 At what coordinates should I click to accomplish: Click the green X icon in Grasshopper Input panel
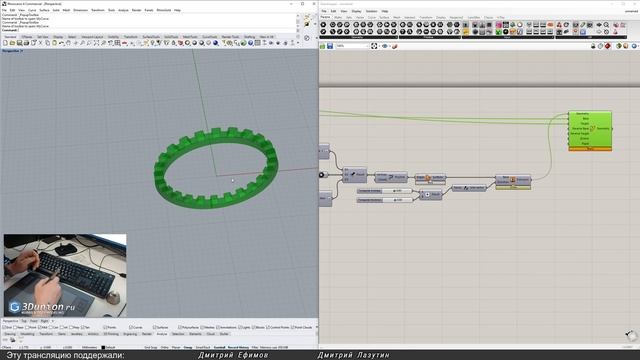(498, 32)
